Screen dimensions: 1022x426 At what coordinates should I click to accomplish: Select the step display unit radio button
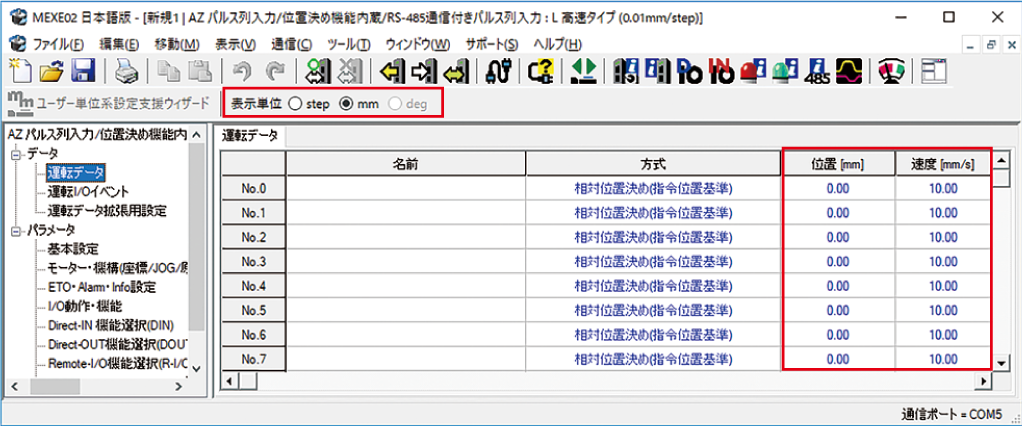tap(295, 103)
